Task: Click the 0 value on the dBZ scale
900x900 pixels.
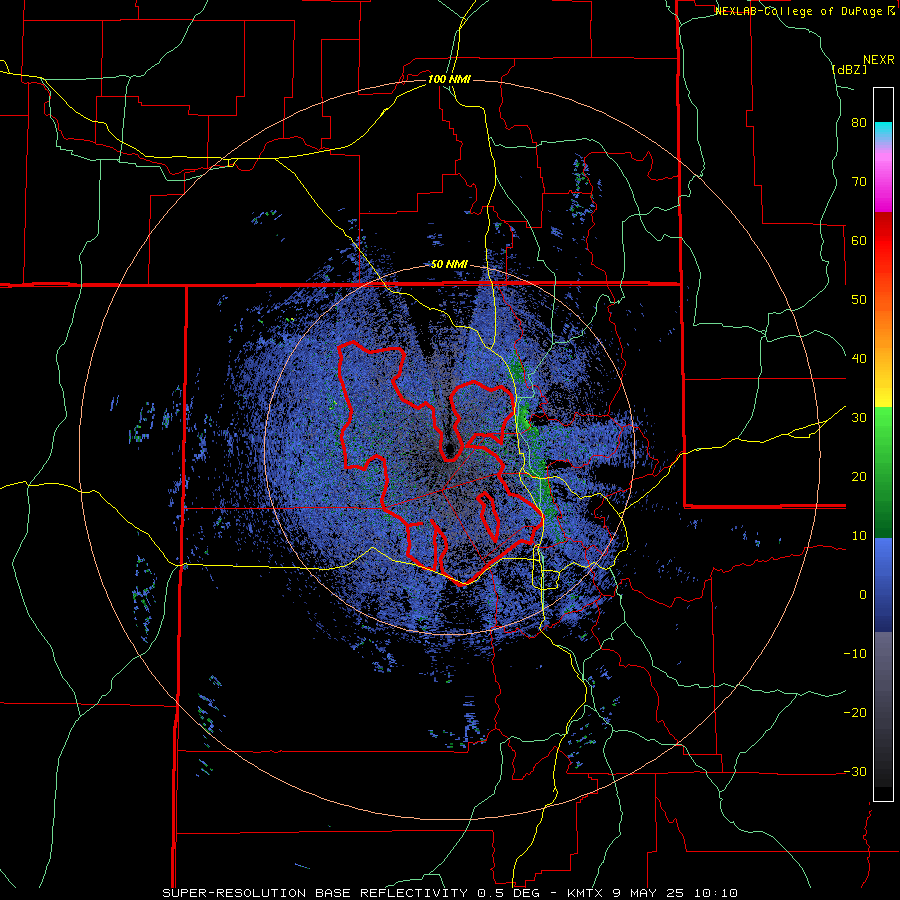Action: click(863, 595)
